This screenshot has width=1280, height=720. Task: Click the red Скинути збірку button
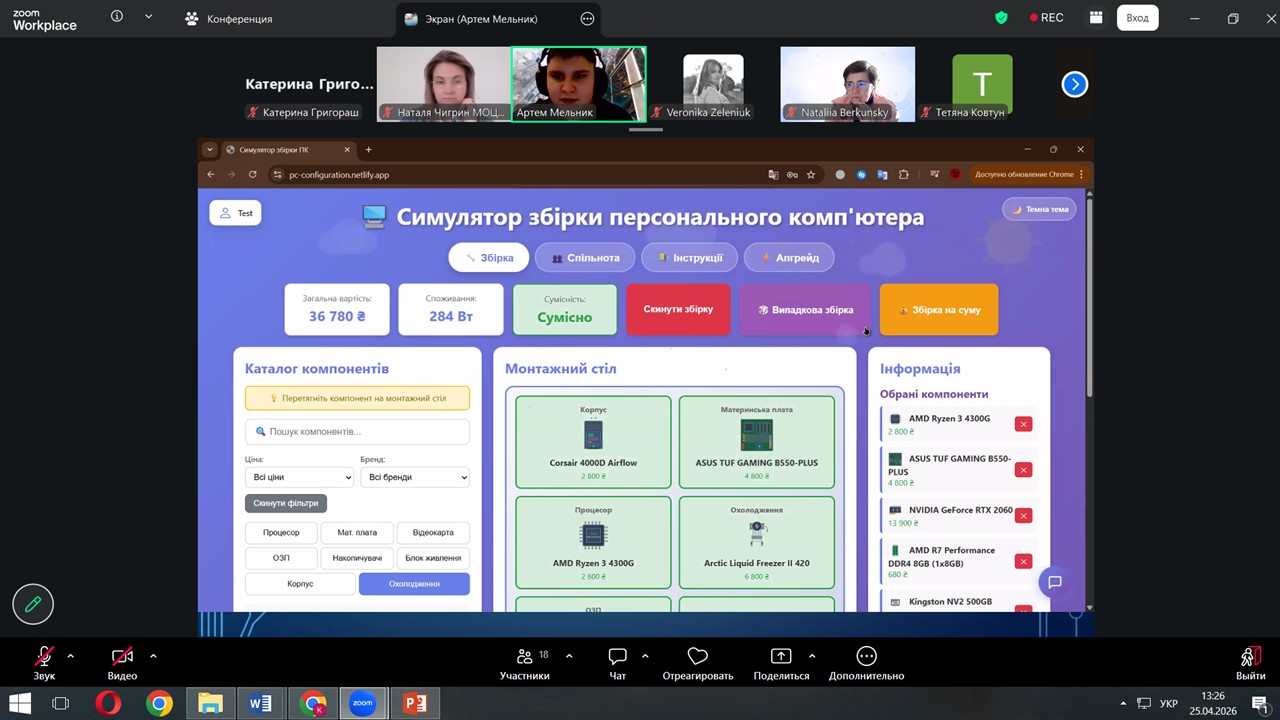pos(678,310)
